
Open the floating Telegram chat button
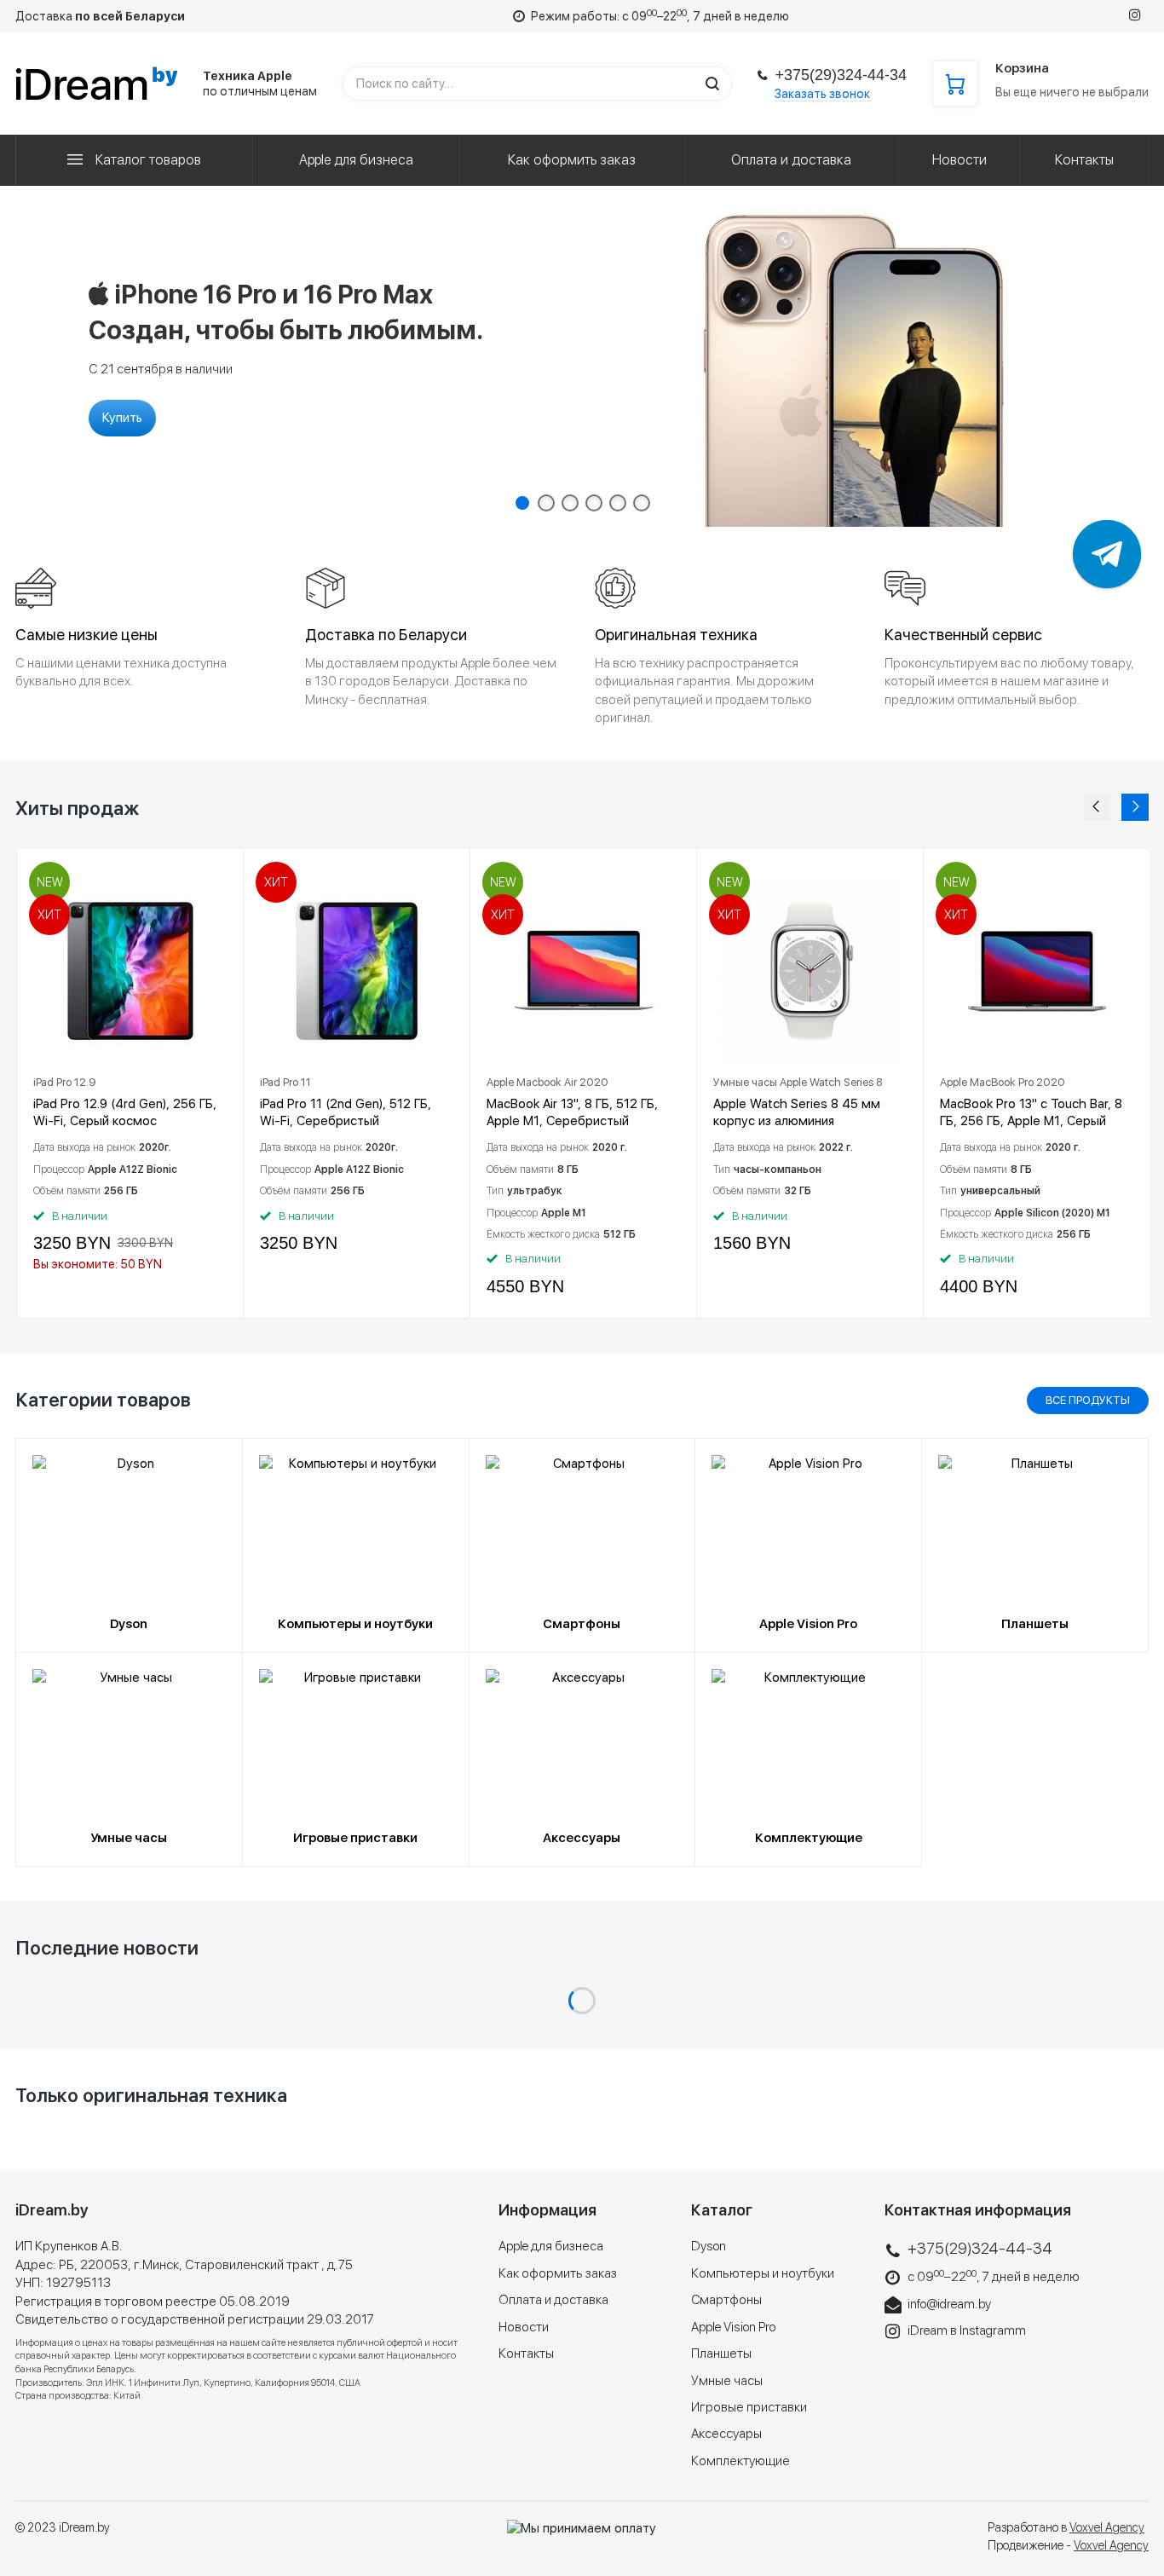[x=1106, y=554]
